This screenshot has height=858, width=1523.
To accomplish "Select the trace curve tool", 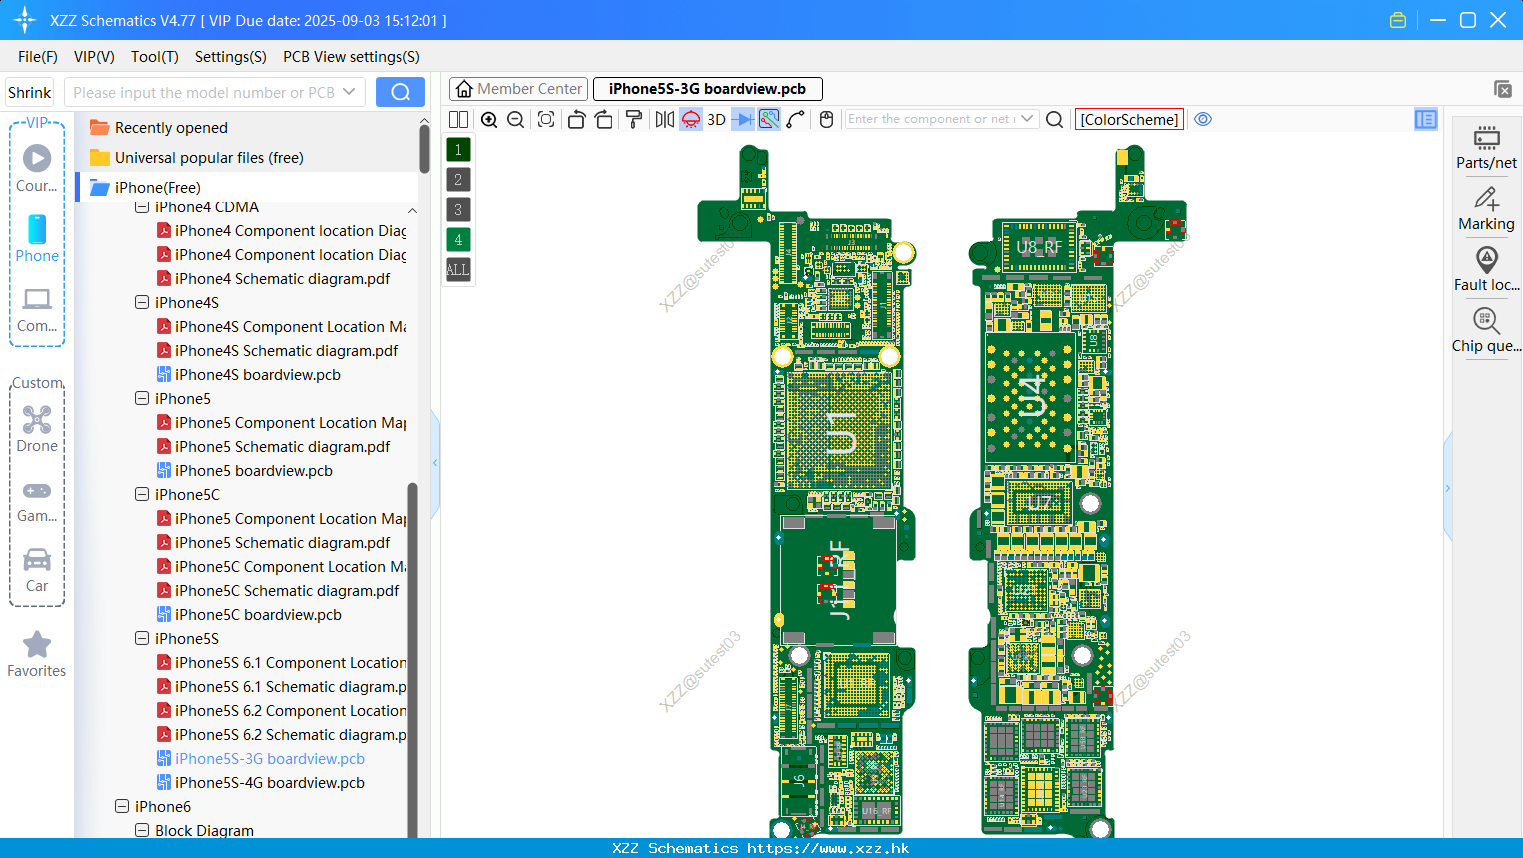I will click(x=796, y=119).
